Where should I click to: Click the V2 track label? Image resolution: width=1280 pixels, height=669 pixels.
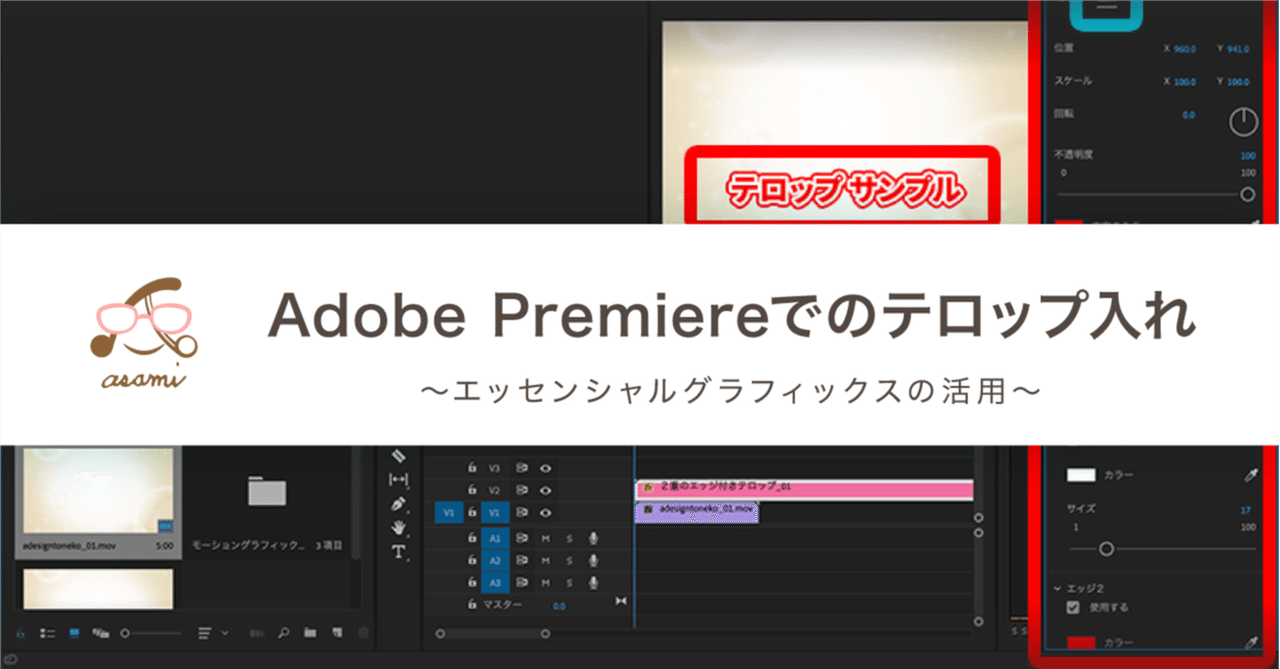[x=494, y=490]
